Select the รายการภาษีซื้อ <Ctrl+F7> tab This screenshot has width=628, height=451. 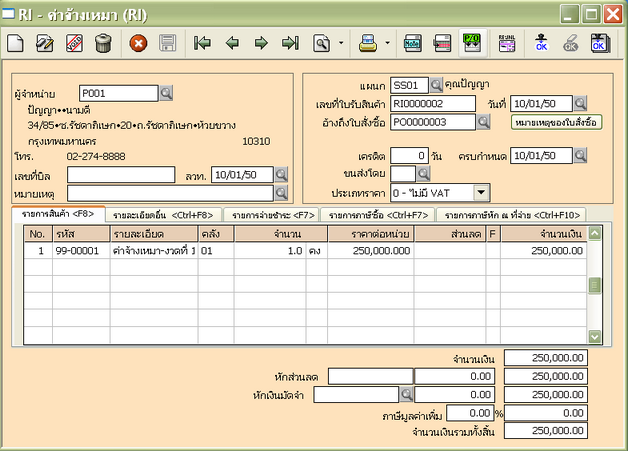(379, 214)
